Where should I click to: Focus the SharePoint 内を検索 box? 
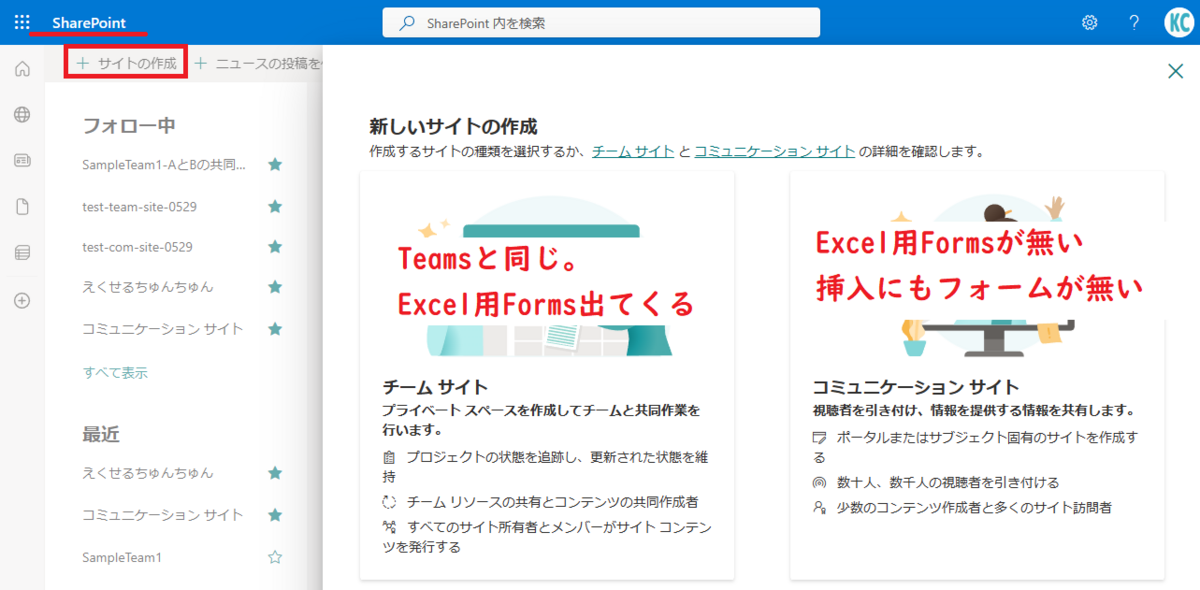pyautogui.click(x=601, y=23)
